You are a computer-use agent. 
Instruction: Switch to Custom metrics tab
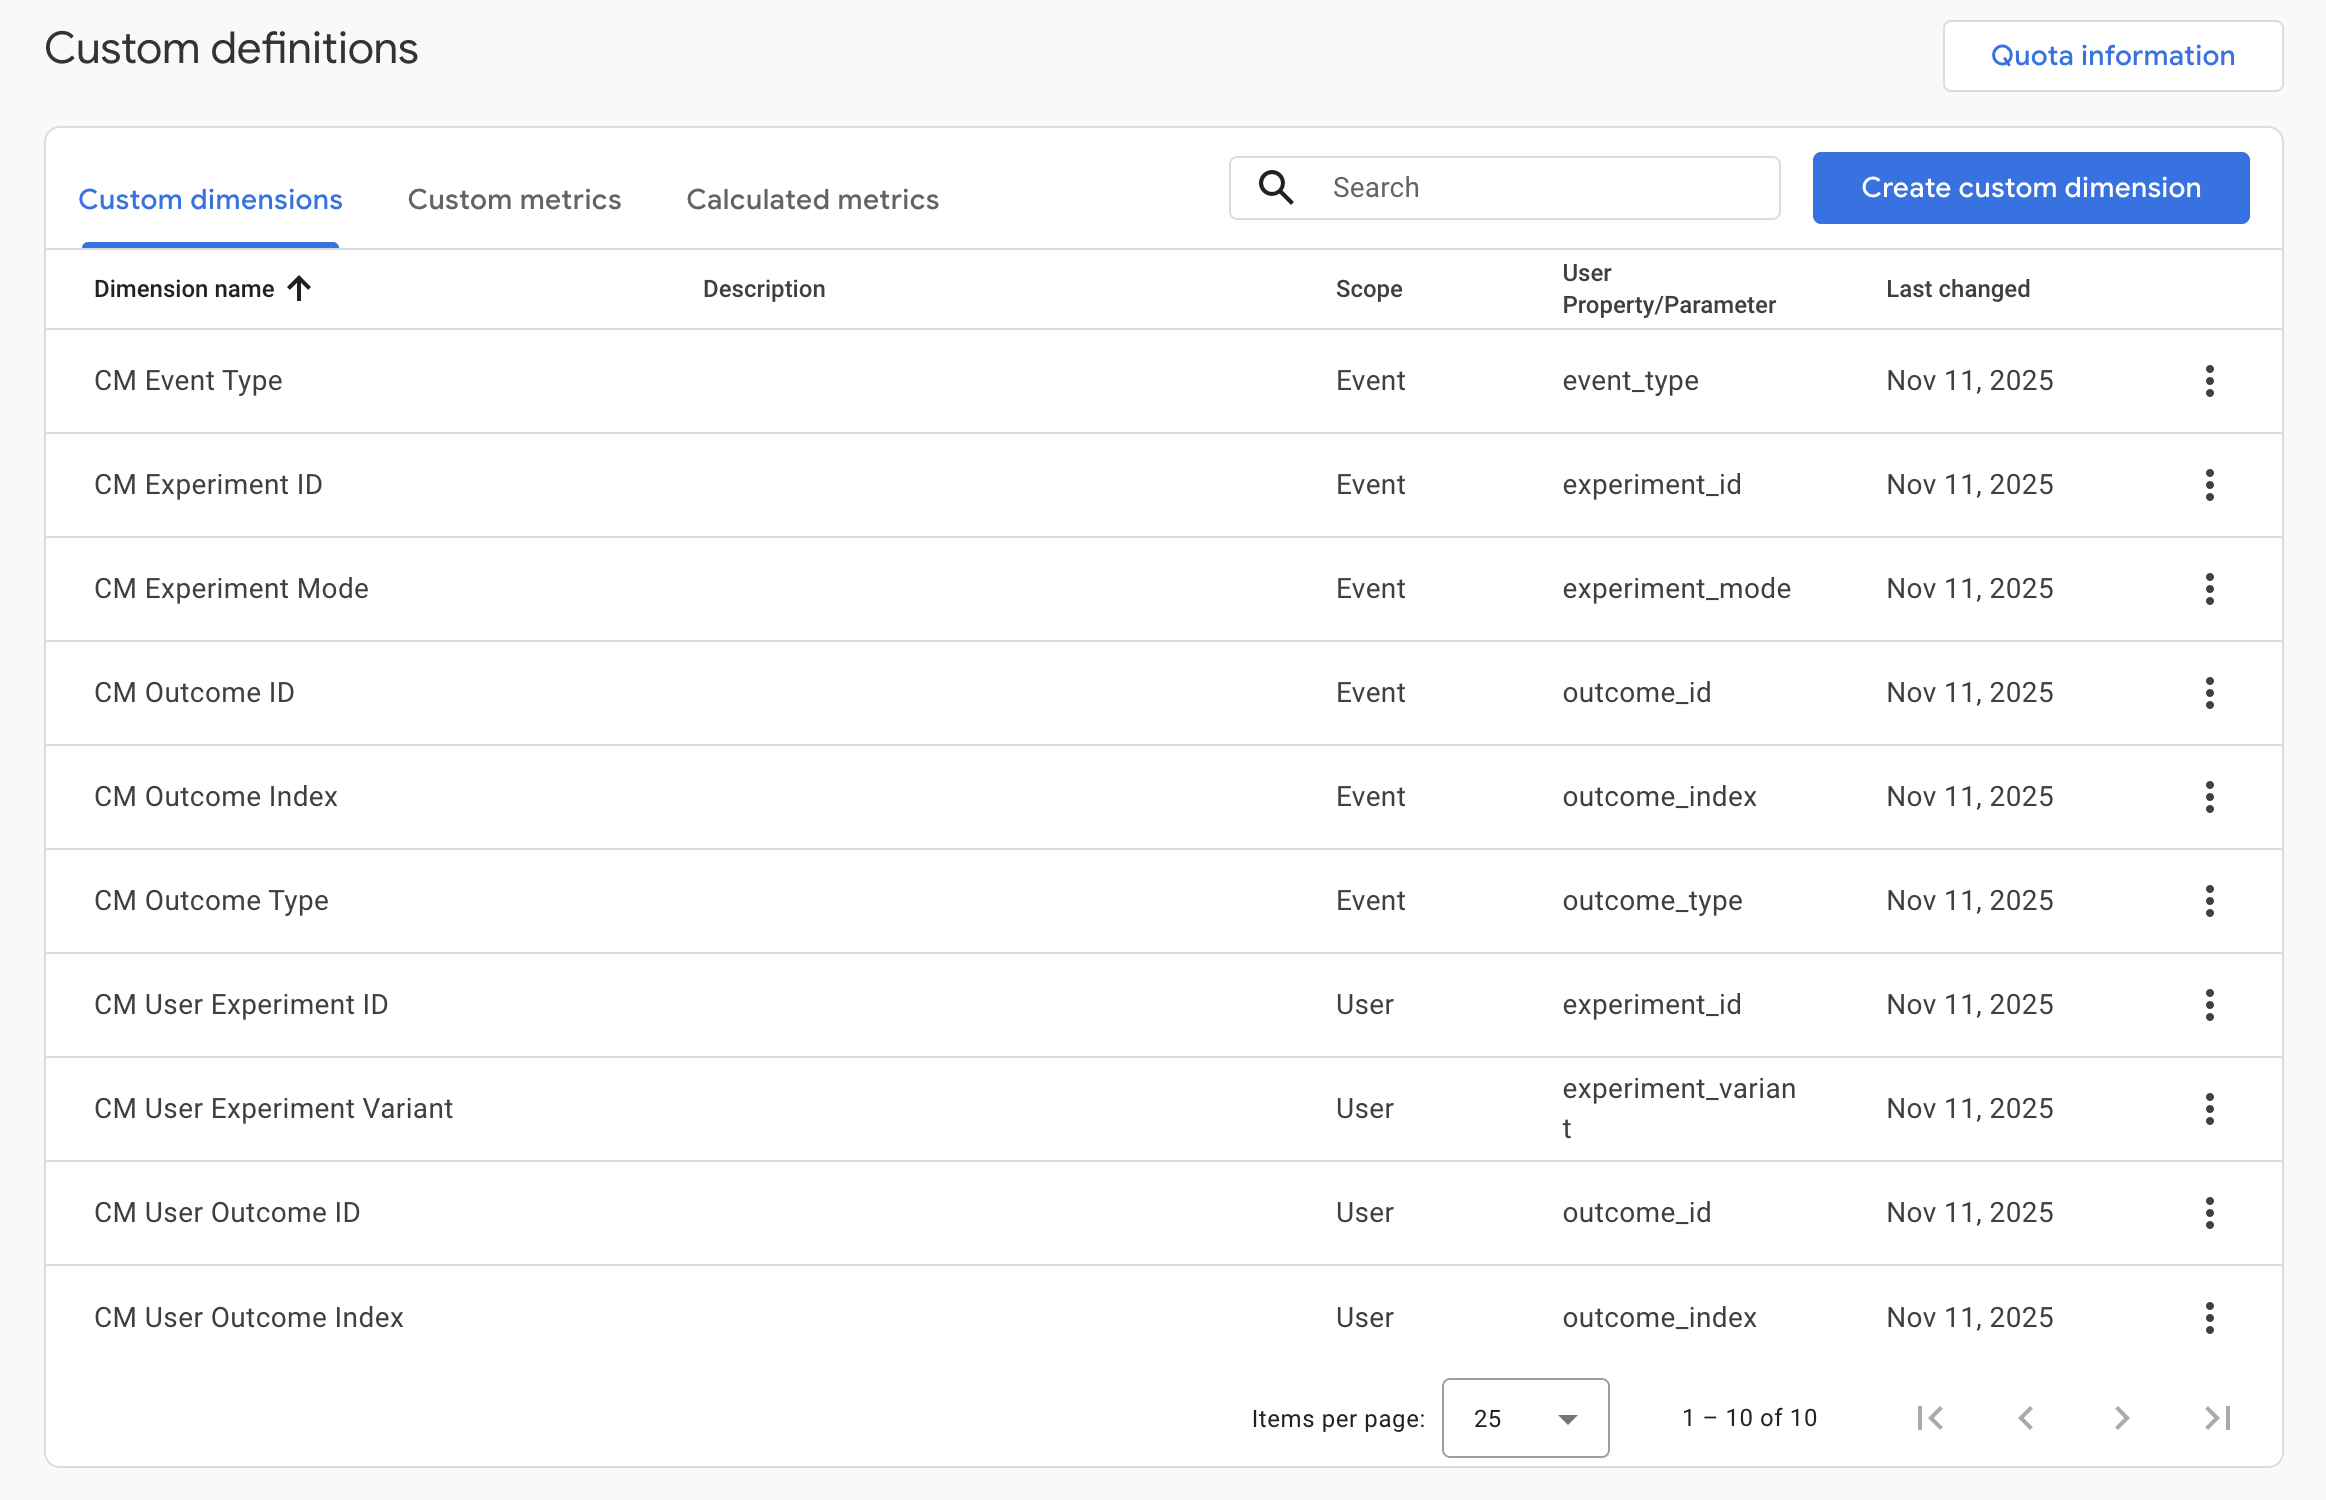click(x=514, y=200)
